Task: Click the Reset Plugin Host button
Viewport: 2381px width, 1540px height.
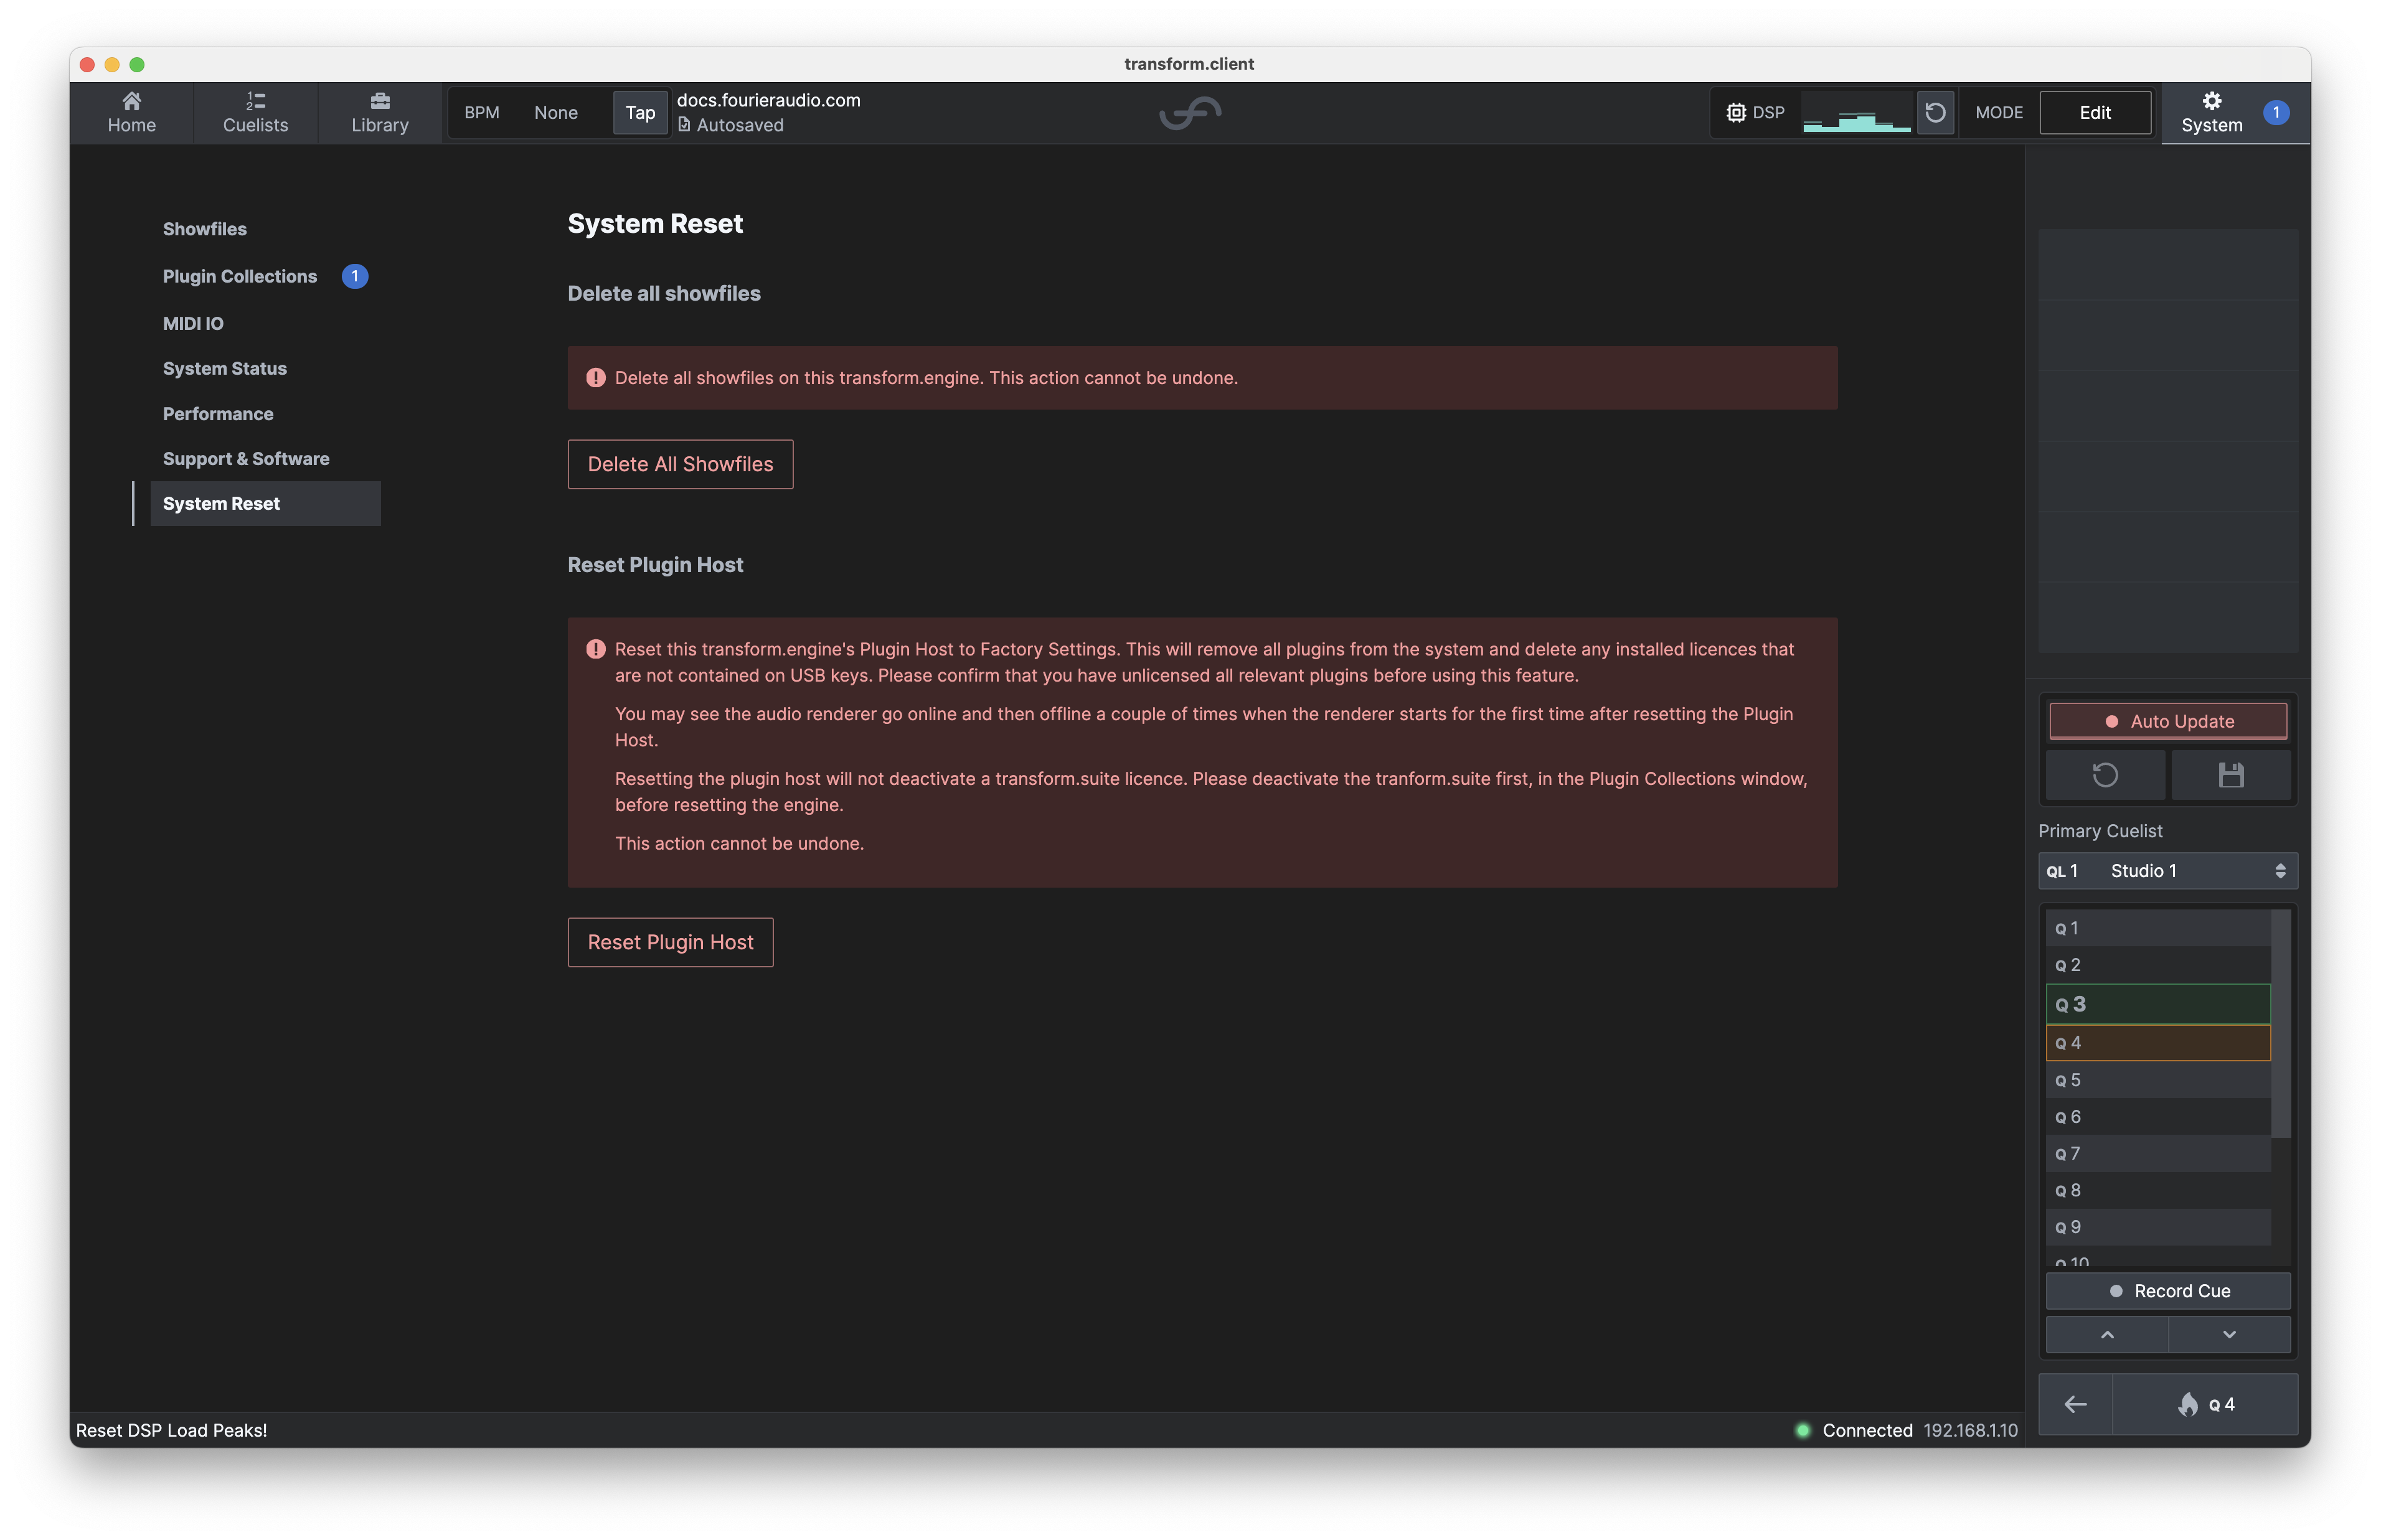Action: 670,942
